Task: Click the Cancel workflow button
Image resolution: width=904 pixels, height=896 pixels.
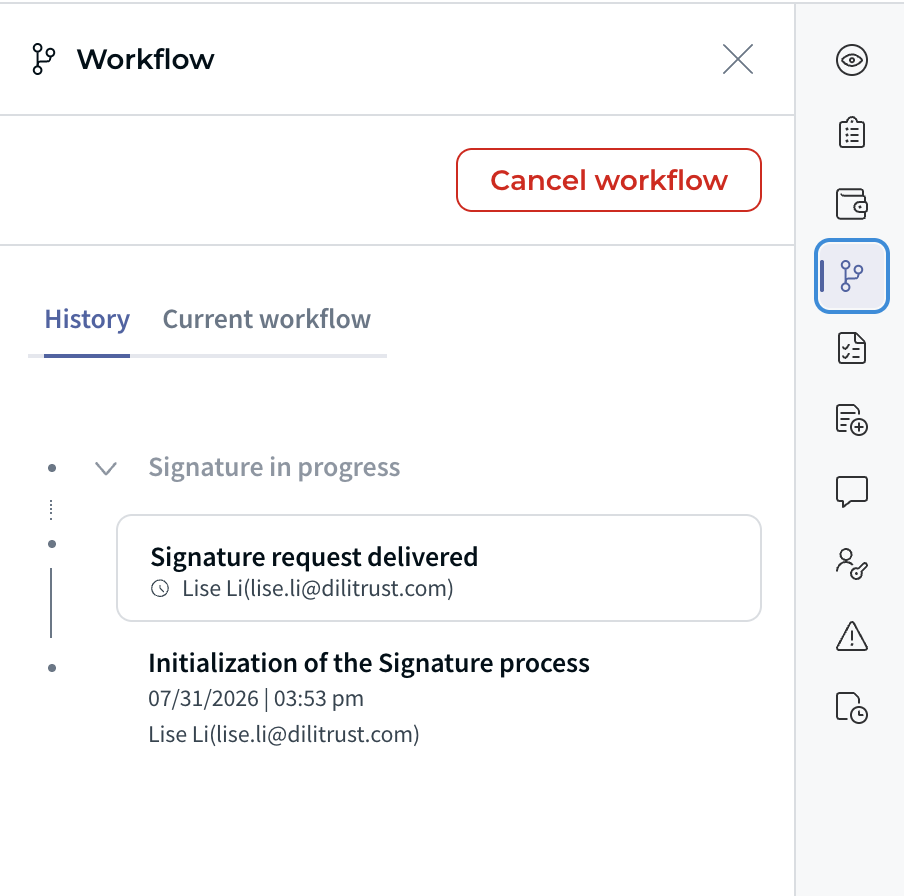Action: pyautogui.click(x=609, y=180)
